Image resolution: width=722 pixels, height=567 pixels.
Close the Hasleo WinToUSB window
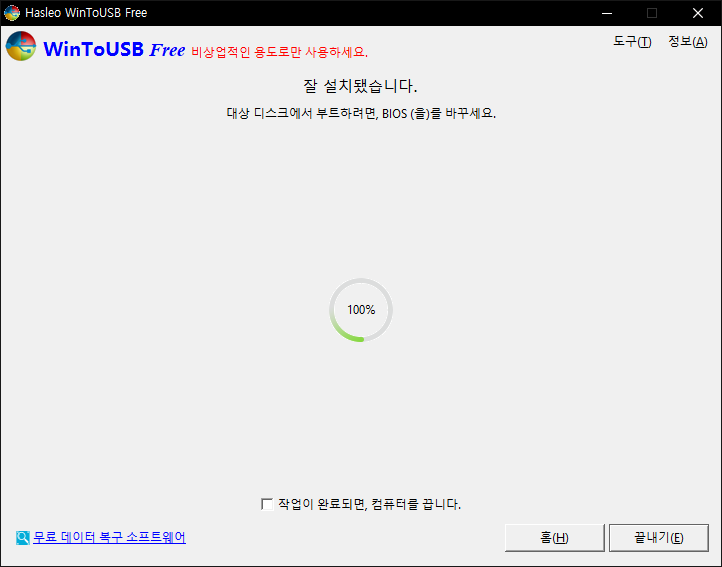(x=698, y=13)
